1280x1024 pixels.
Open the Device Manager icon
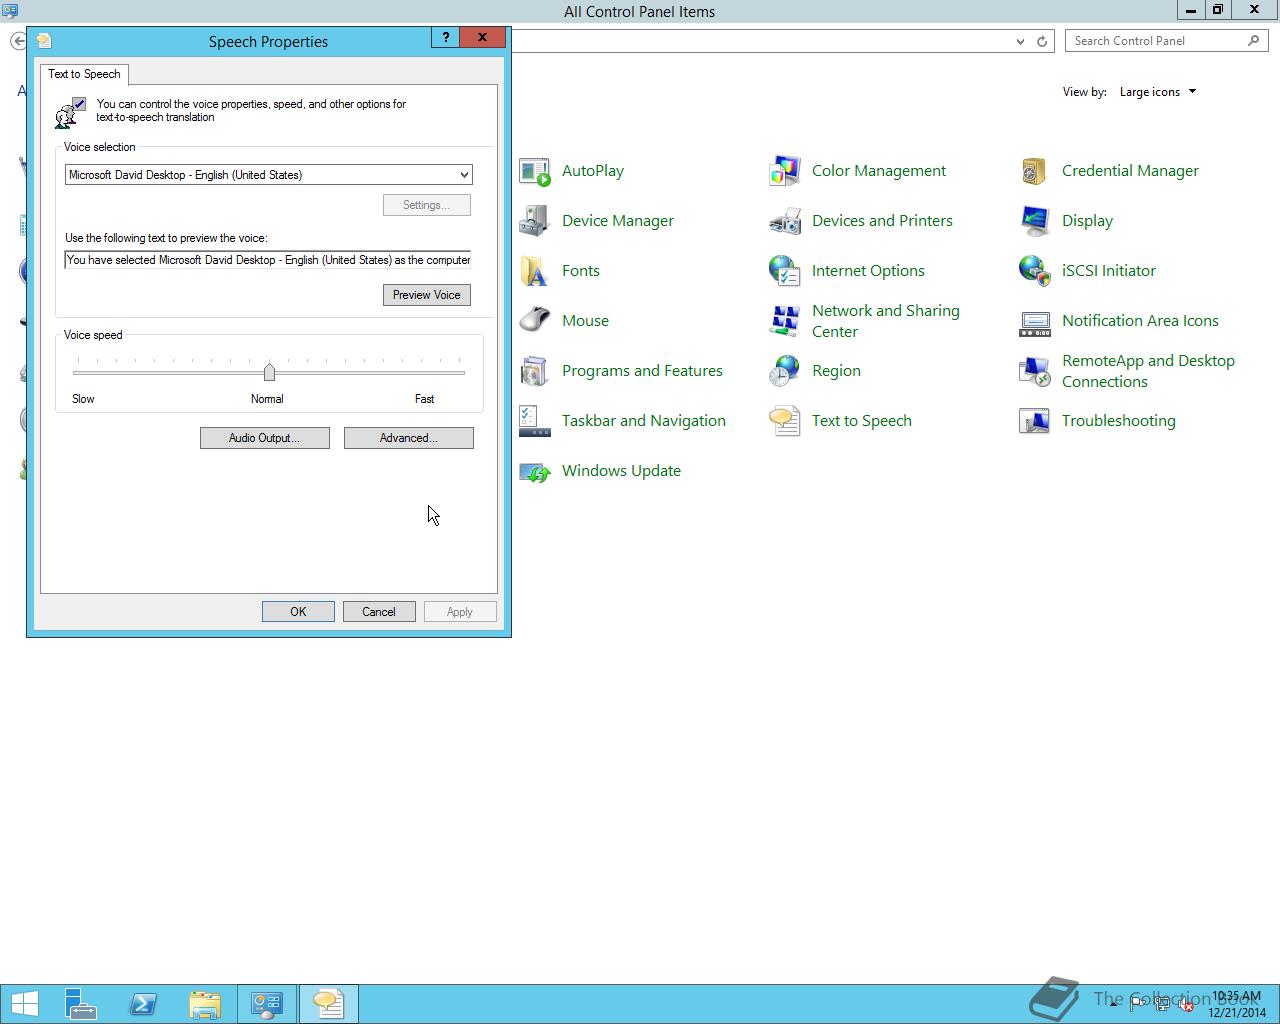(535, 221)
